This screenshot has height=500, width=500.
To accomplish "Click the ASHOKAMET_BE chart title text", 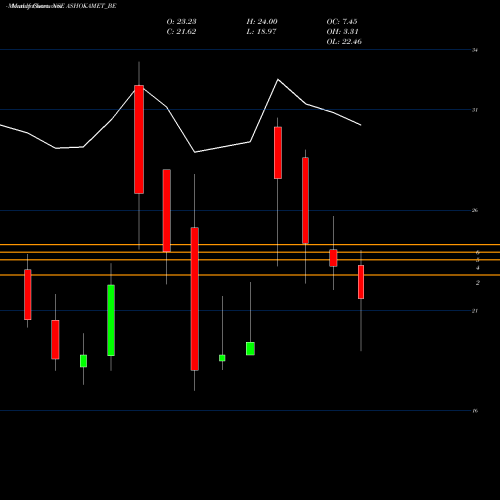I will pyautogui.click(x=92, y=6).
